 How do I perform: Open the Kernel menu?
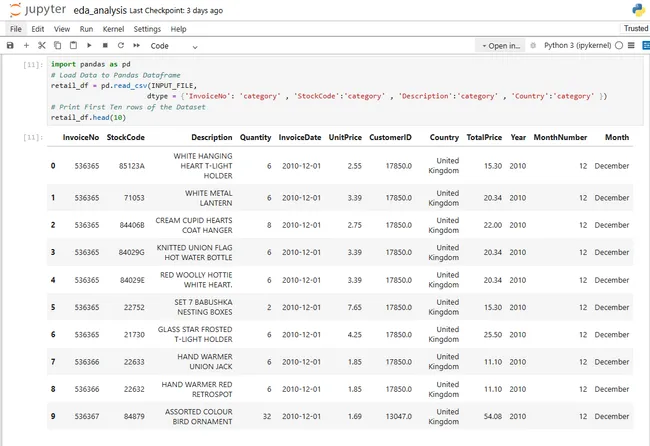click(x=113, y=29)
